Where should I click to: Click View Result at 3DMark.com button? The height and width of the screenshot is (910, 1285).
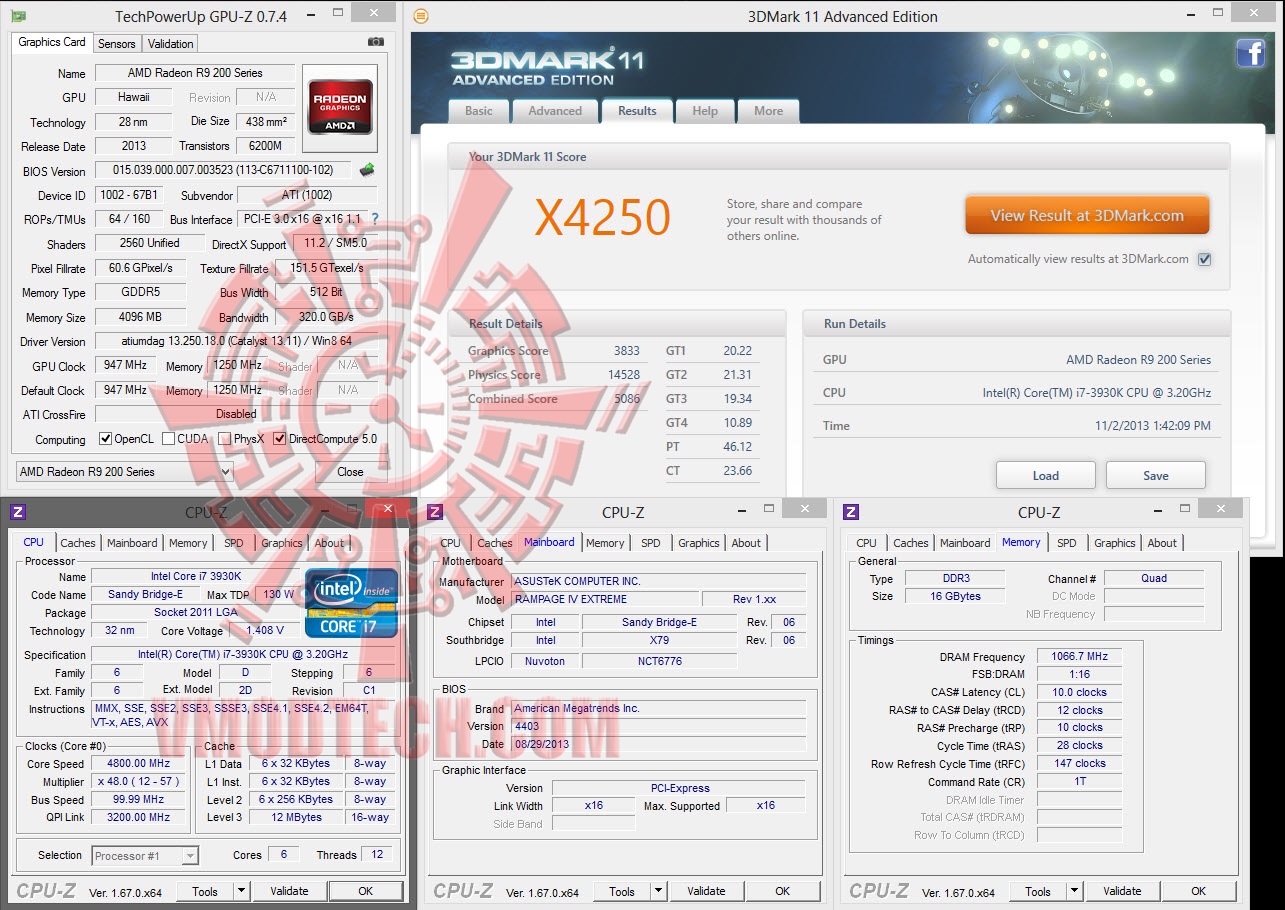coord(1087,215)
